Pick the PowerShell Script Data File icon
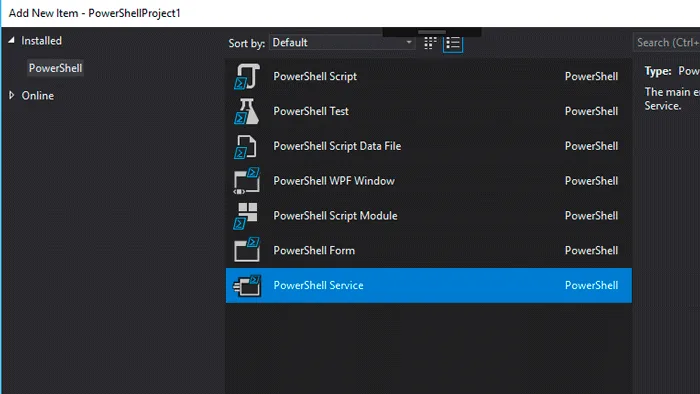700x394 pixels. 245,146
